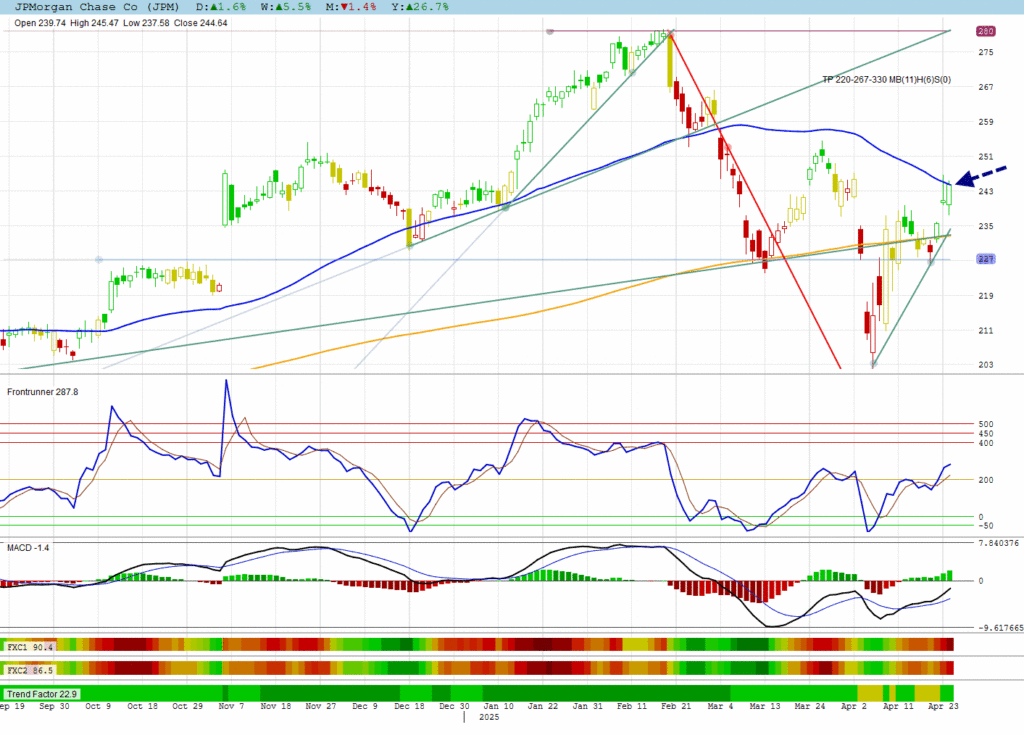Click the Low 237.58 readout
Screen dimensions: 1024x735
(146, 23)
